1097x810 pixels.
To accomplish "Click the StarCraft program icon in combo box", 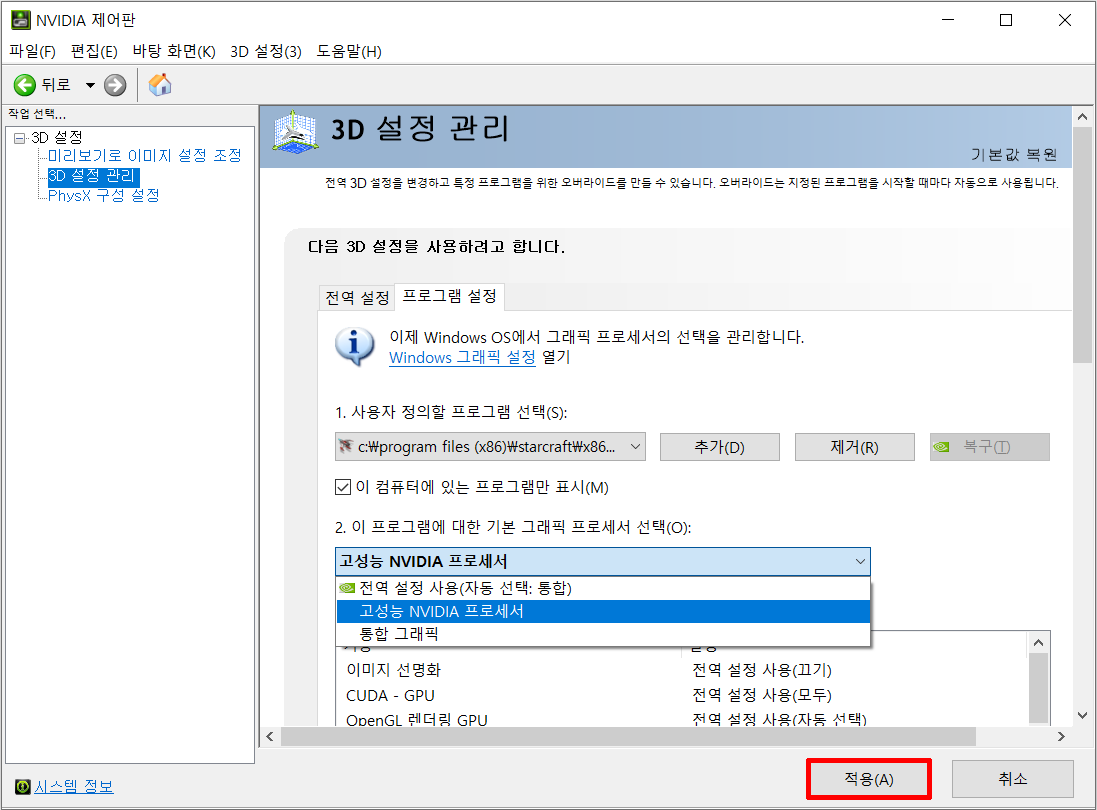I will (346, 446).
